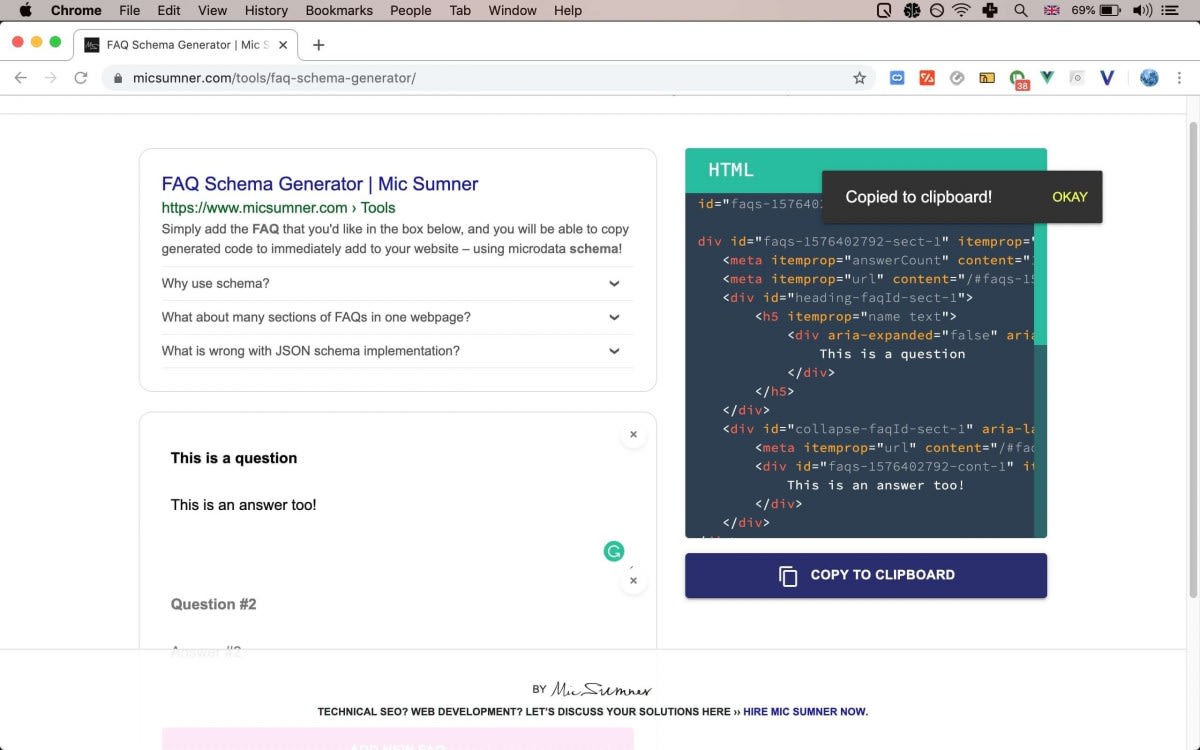
Task: Open the History menu
Action: (266, 10)
